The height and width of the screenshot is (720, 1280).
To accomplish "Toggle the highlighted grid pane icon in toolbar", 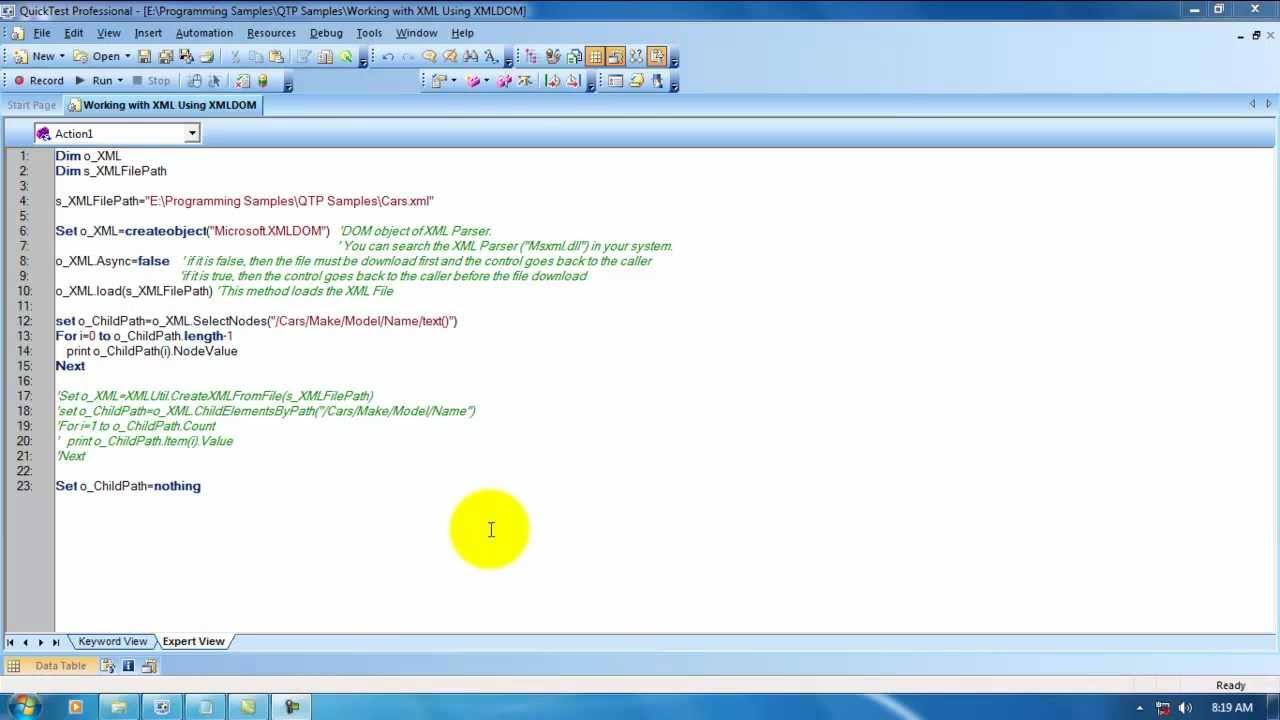I will point(595,57).
